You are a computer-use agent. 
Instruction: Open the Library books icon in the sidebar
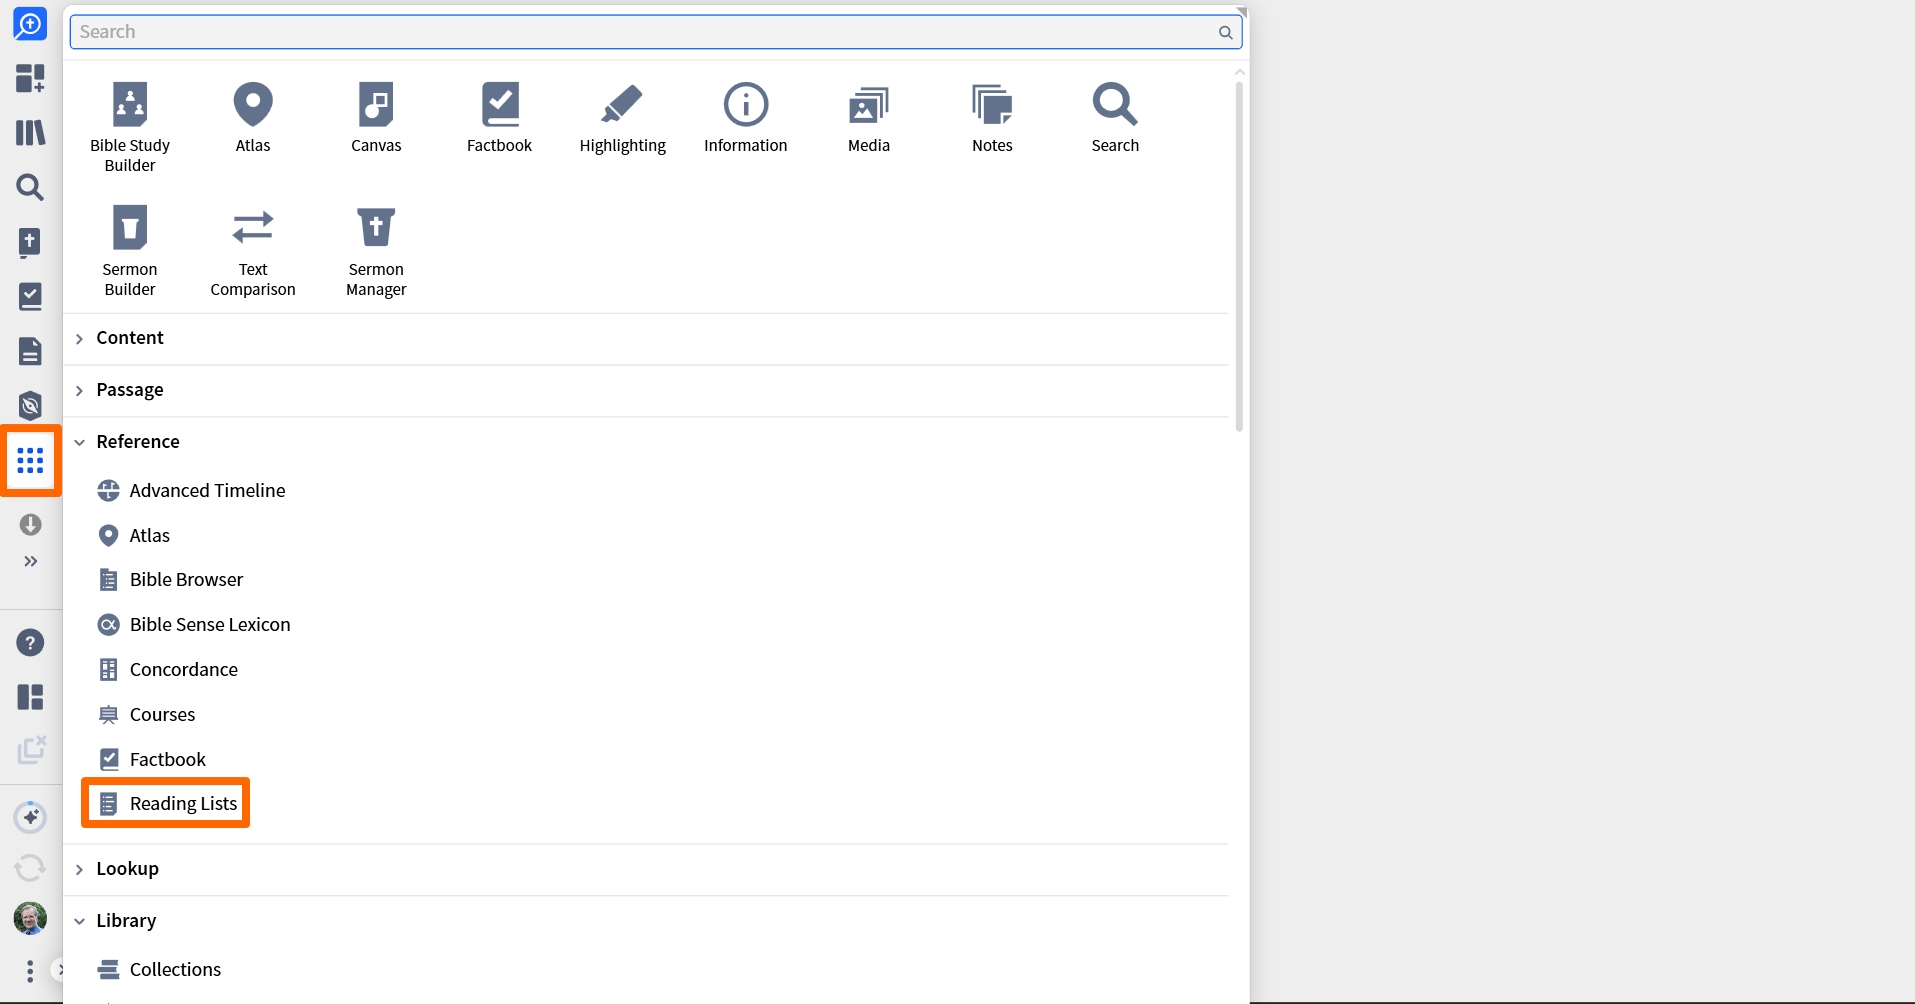pyautogui.click(x=30, y=132)
